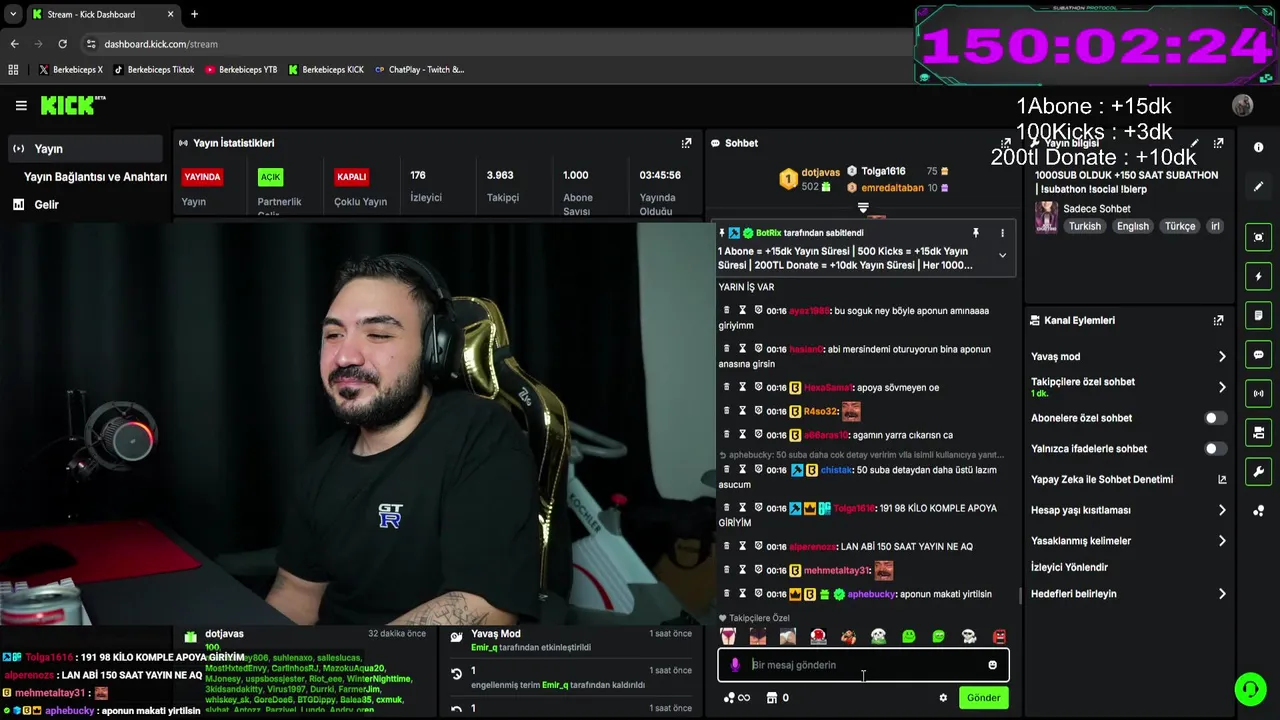Click the wrench tools icon in right sidebar
This screenshot has width=1280, height=720.
click(x=1258, y=471)
